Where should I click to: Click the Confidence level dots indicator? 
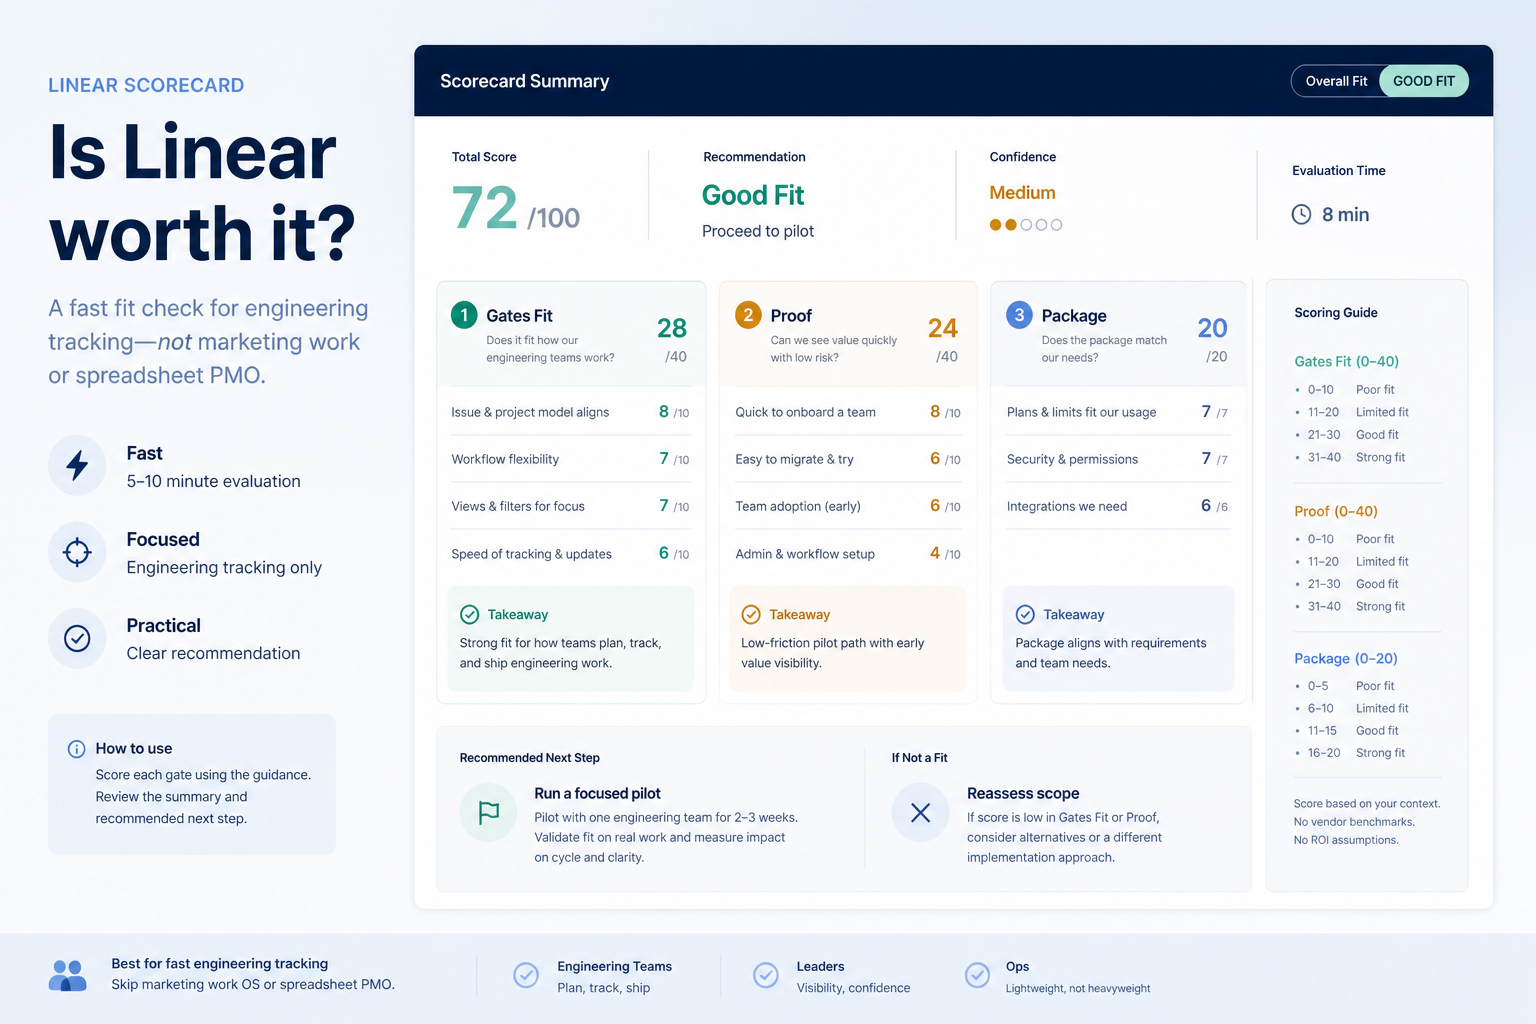(1026, 225)
